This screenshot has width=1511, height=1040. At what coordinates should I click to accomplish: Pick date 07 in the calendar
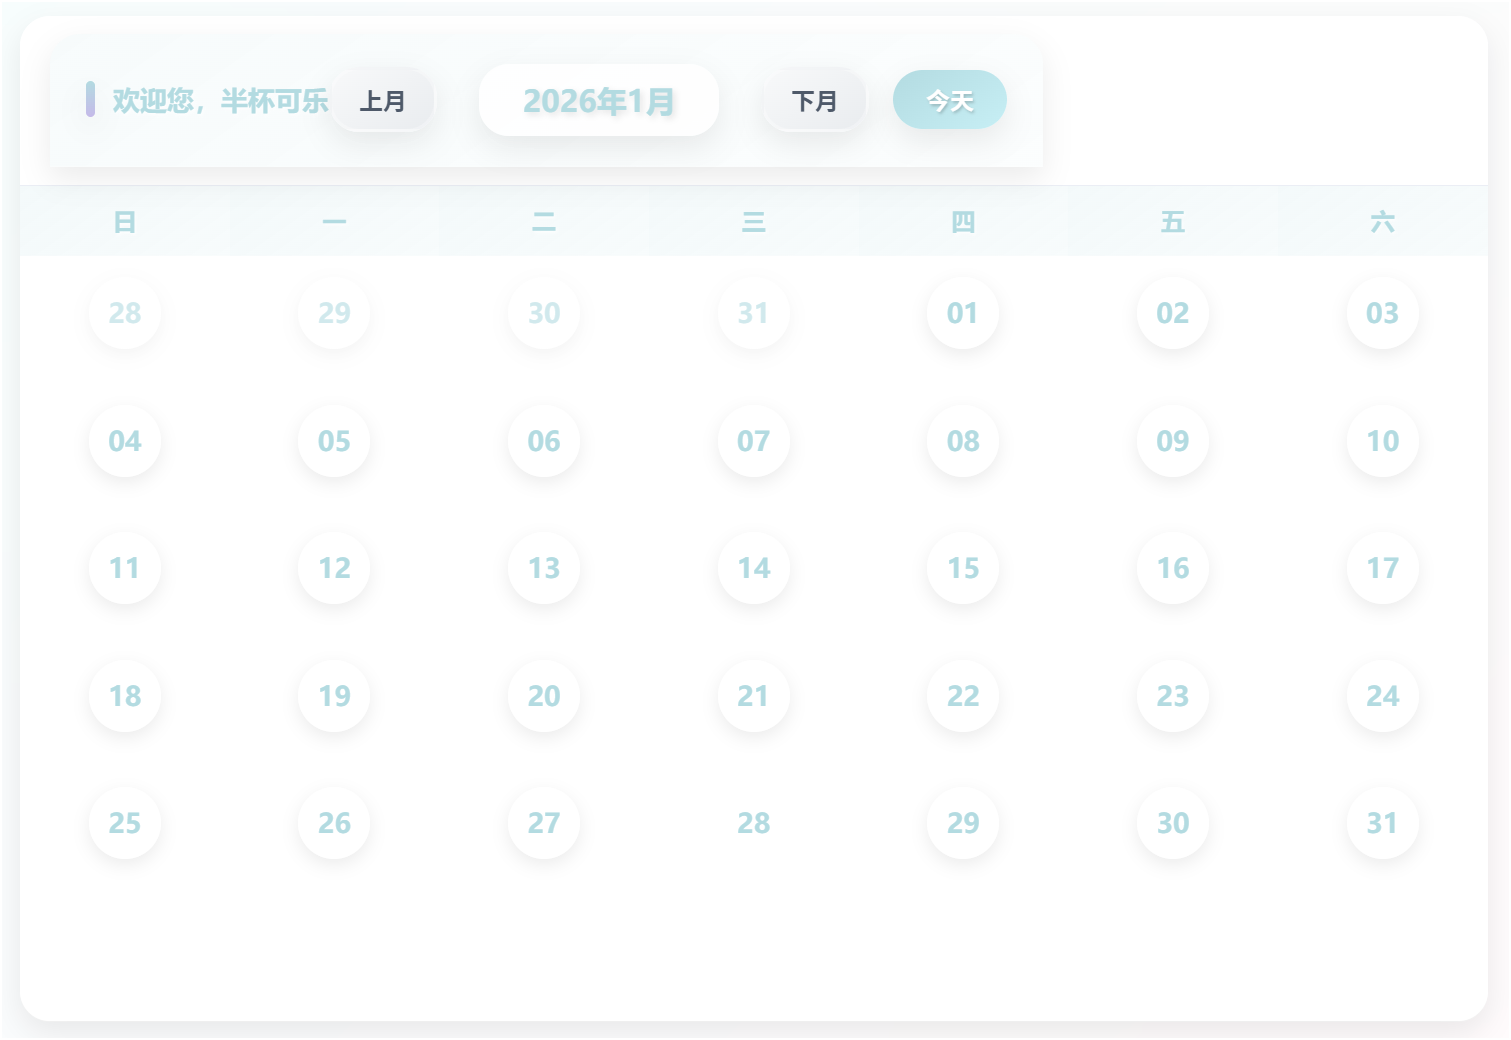[753, 441]
